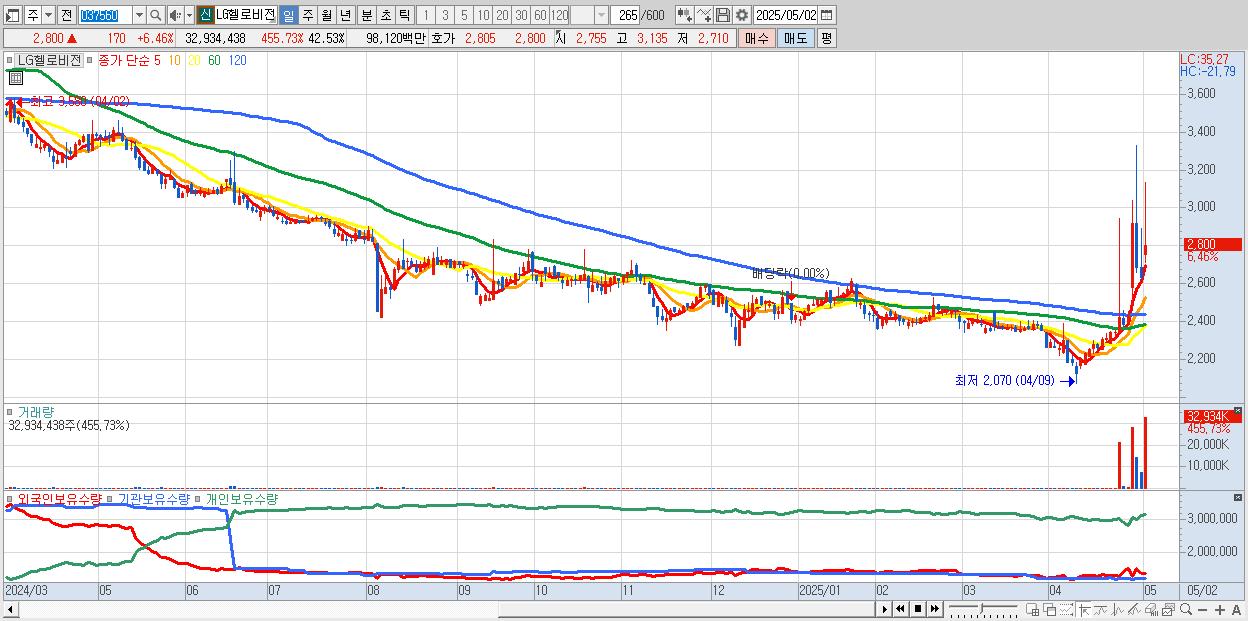Click the pencil eraser drawing icon

tap(1151, 609)
